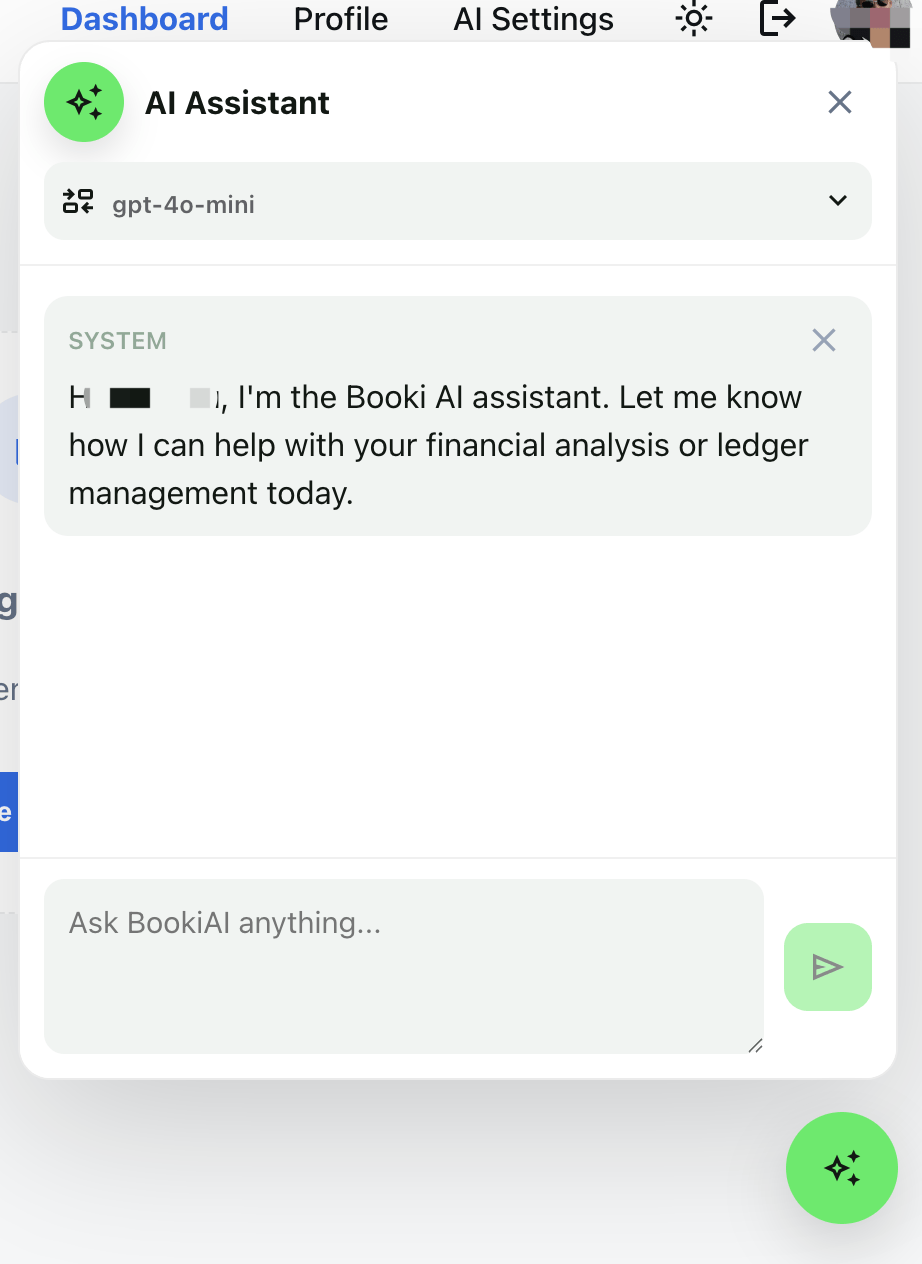Dismiss the SYSTEM greeting message
The image size is (922, 1264).
point(823,340)
